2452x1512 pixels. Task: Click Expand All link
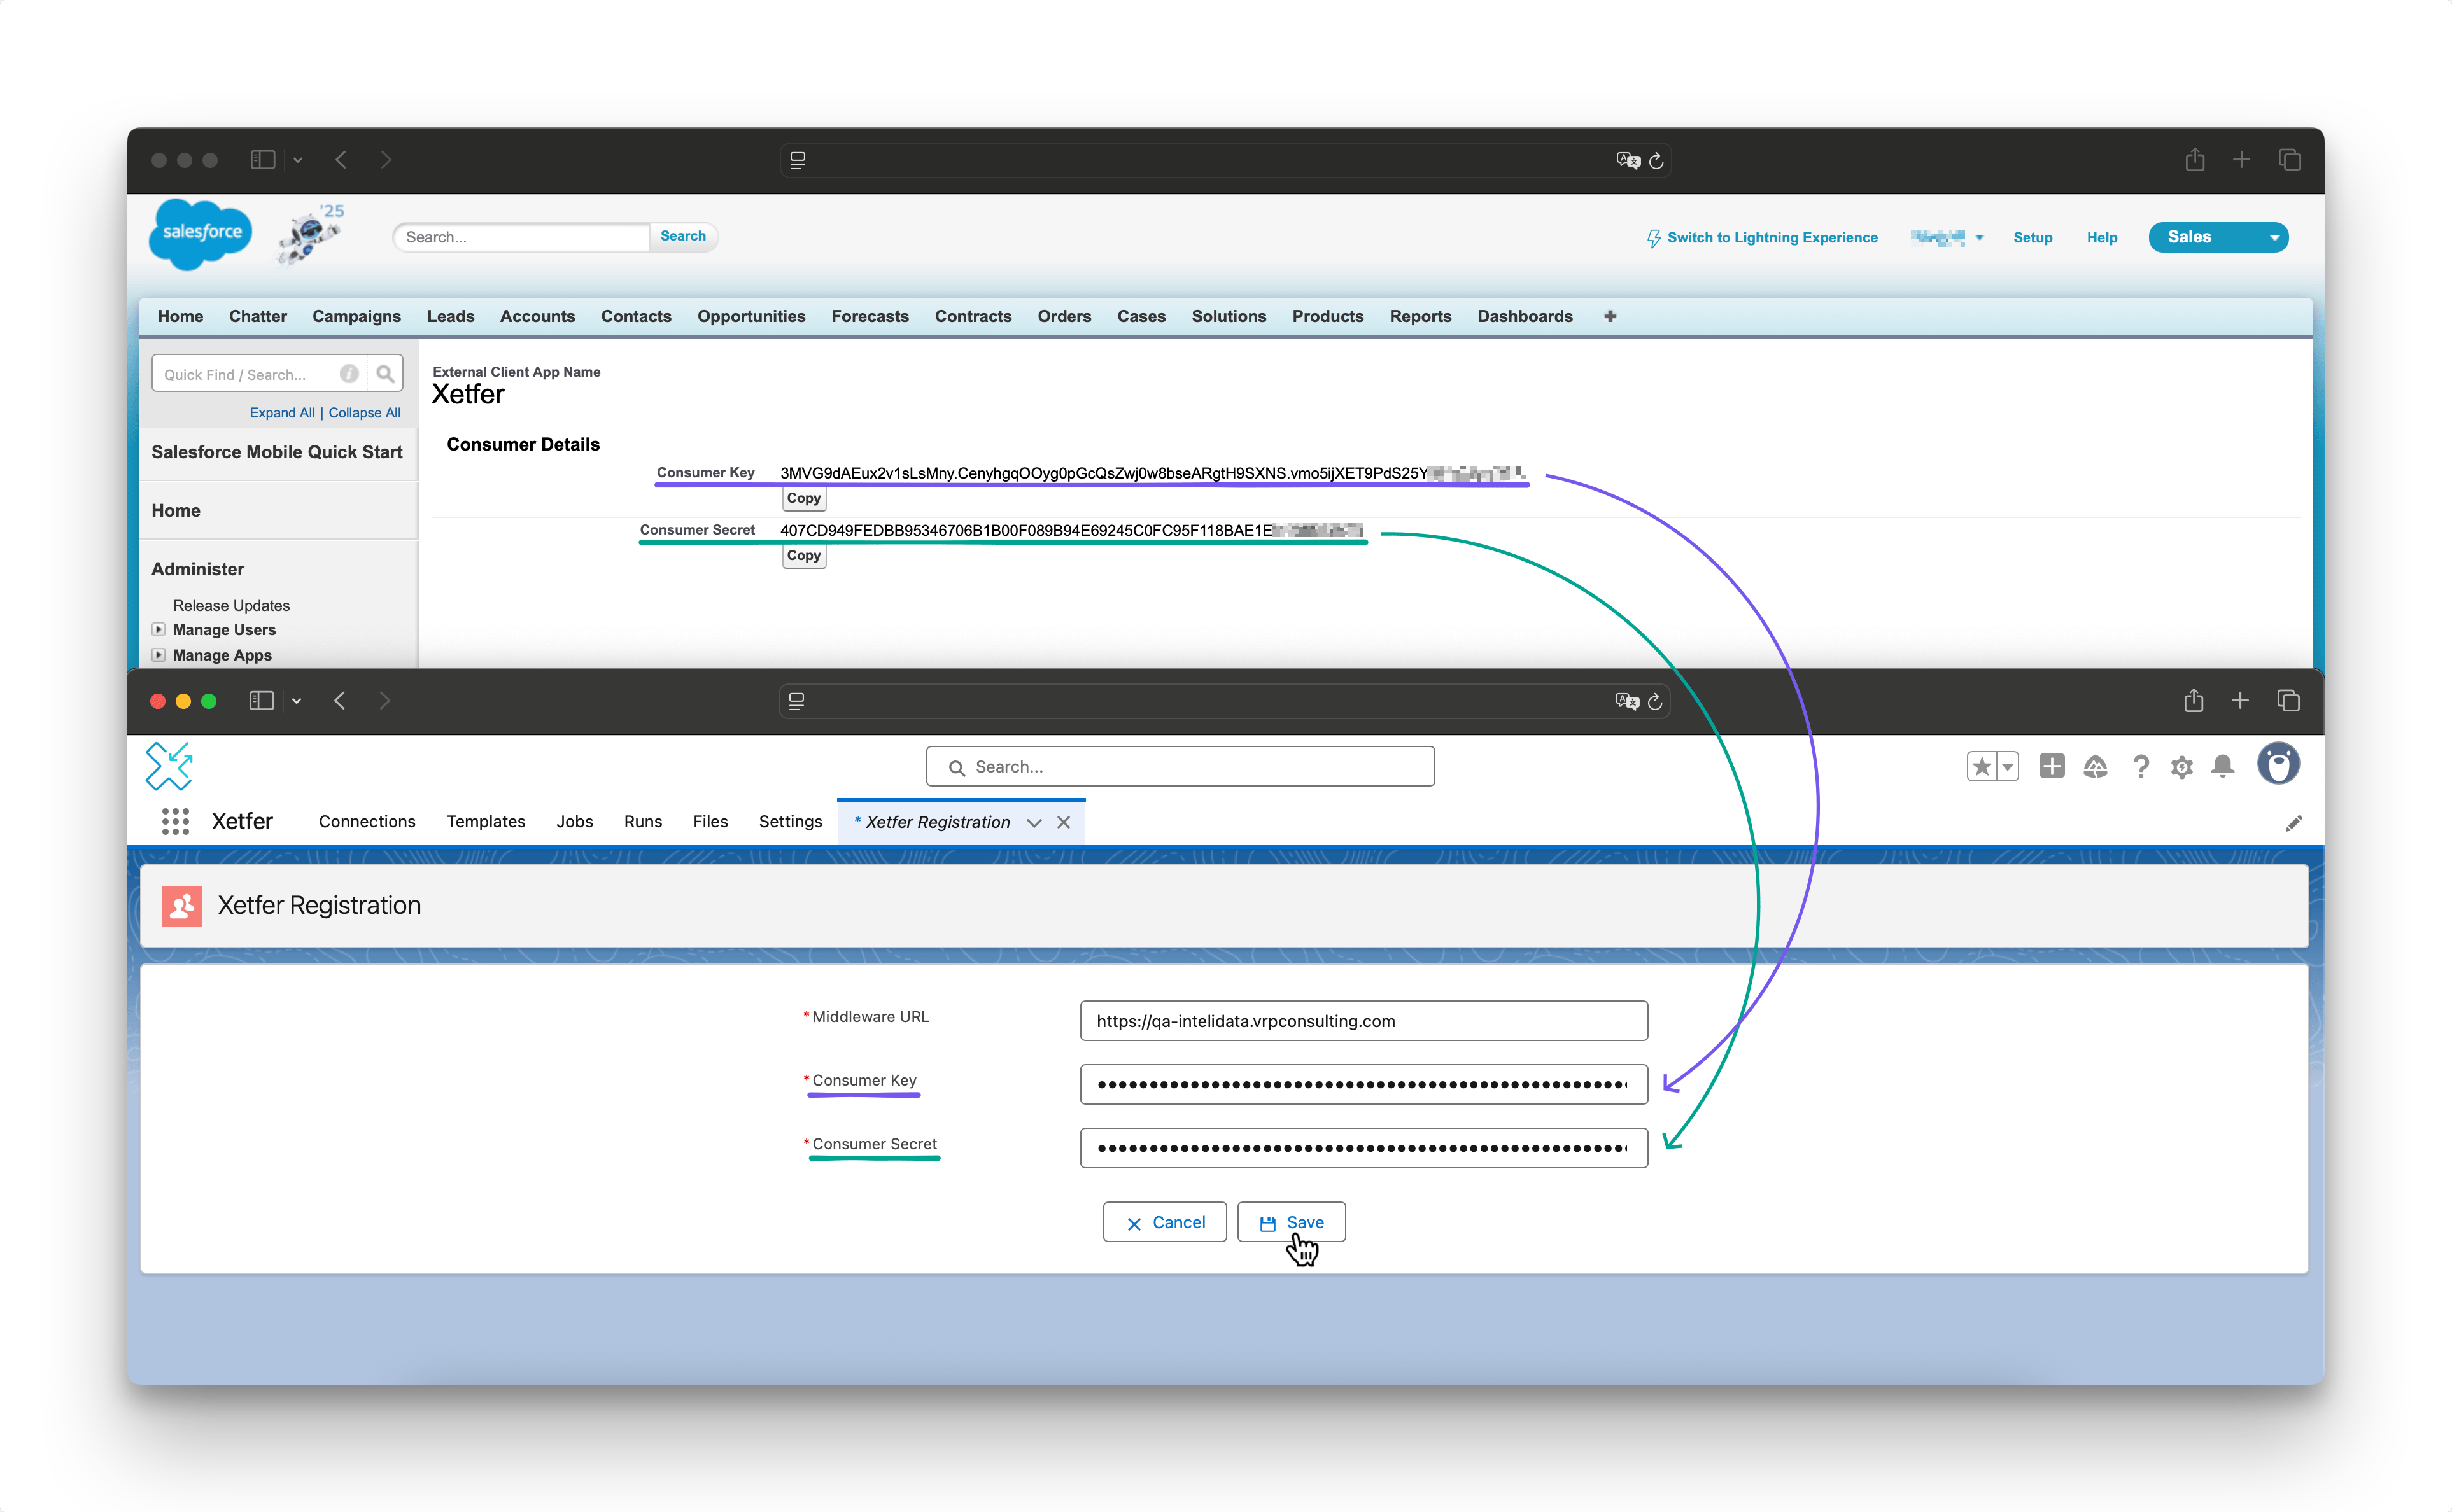[282, 412]
